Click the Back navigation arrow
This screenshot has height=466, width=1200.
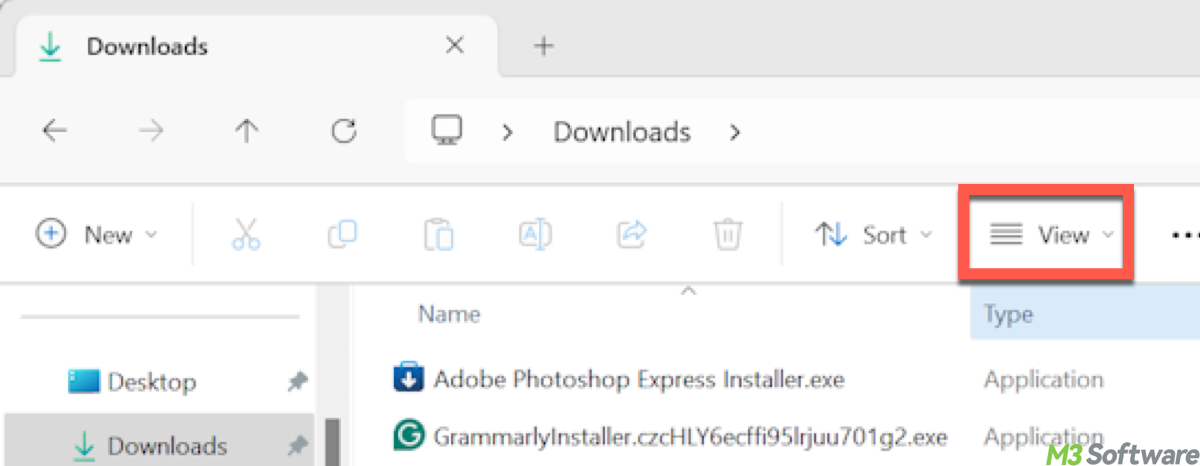click(x=55, y=131)
